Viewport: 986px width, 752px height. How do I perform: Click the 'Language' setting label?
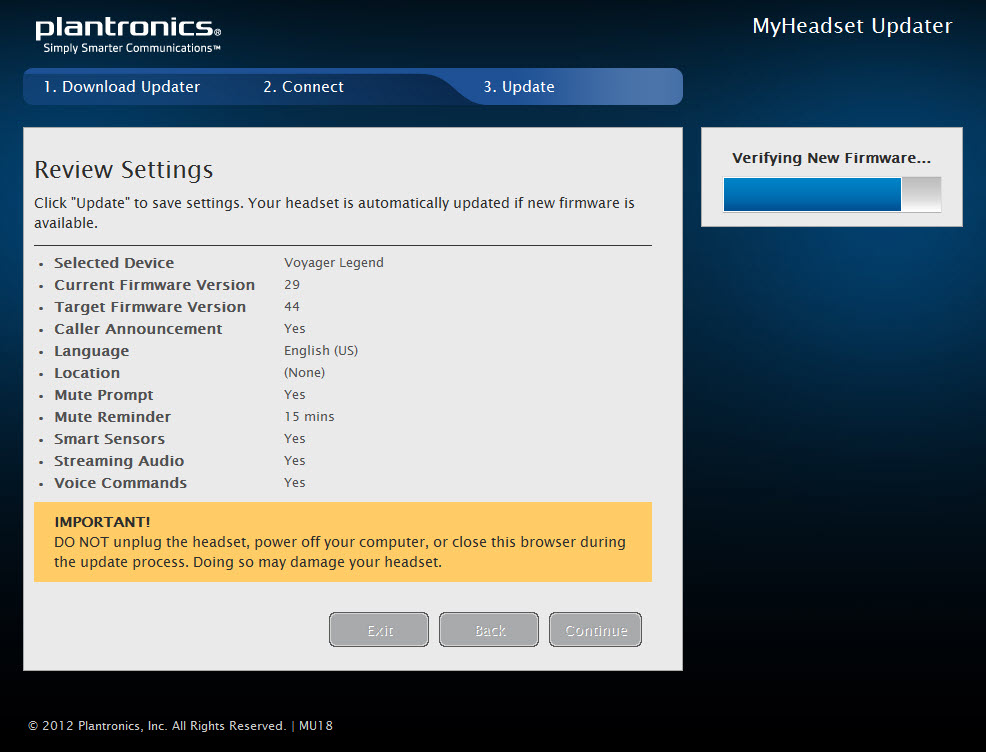tap(92, 351)
